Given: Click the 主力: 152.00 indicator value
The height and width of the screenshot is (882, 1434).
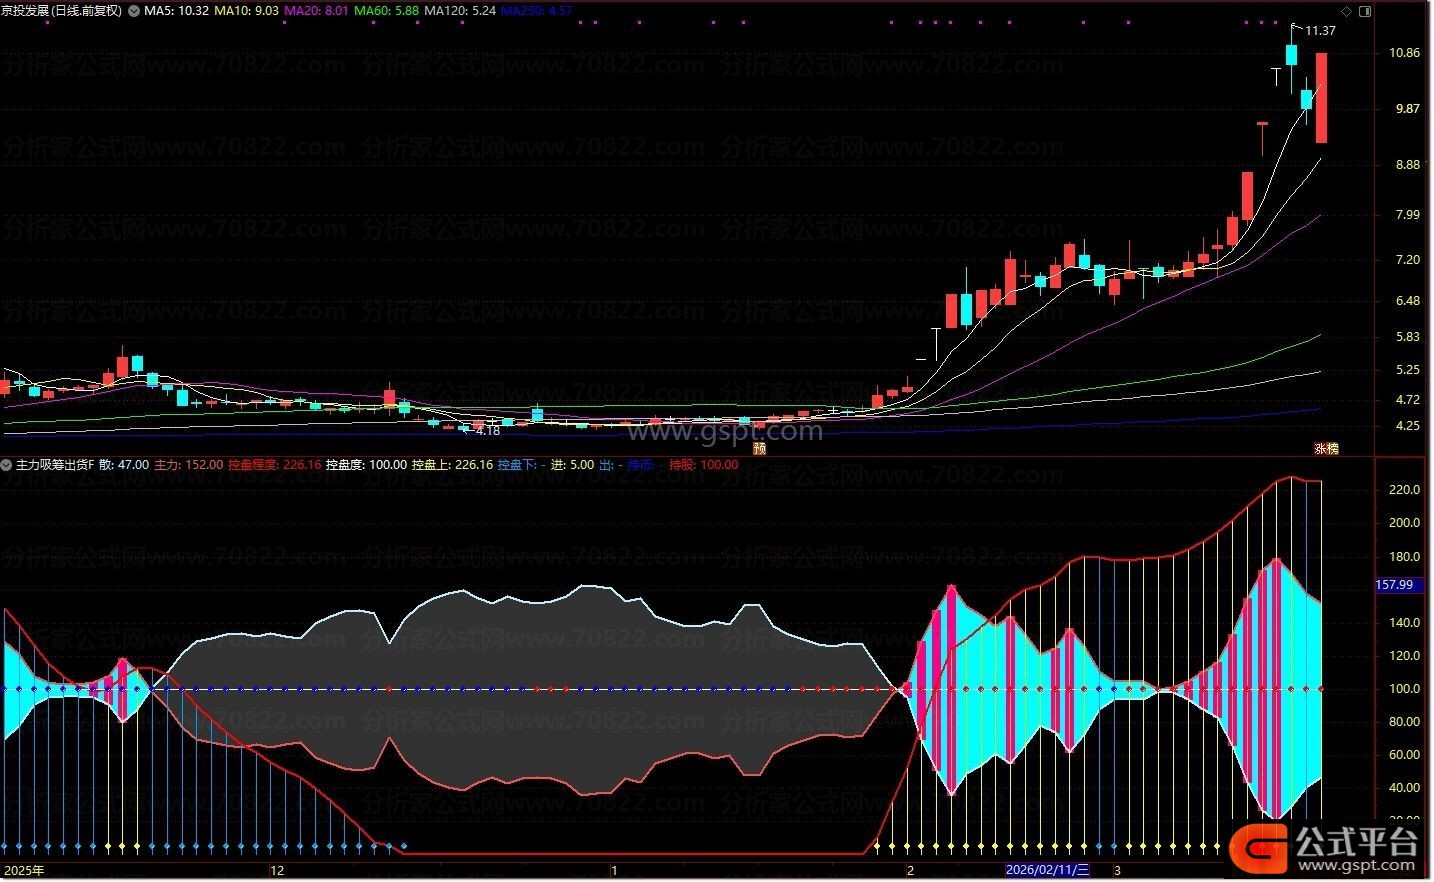Looking at the screenshot, I should click(188, 465).
